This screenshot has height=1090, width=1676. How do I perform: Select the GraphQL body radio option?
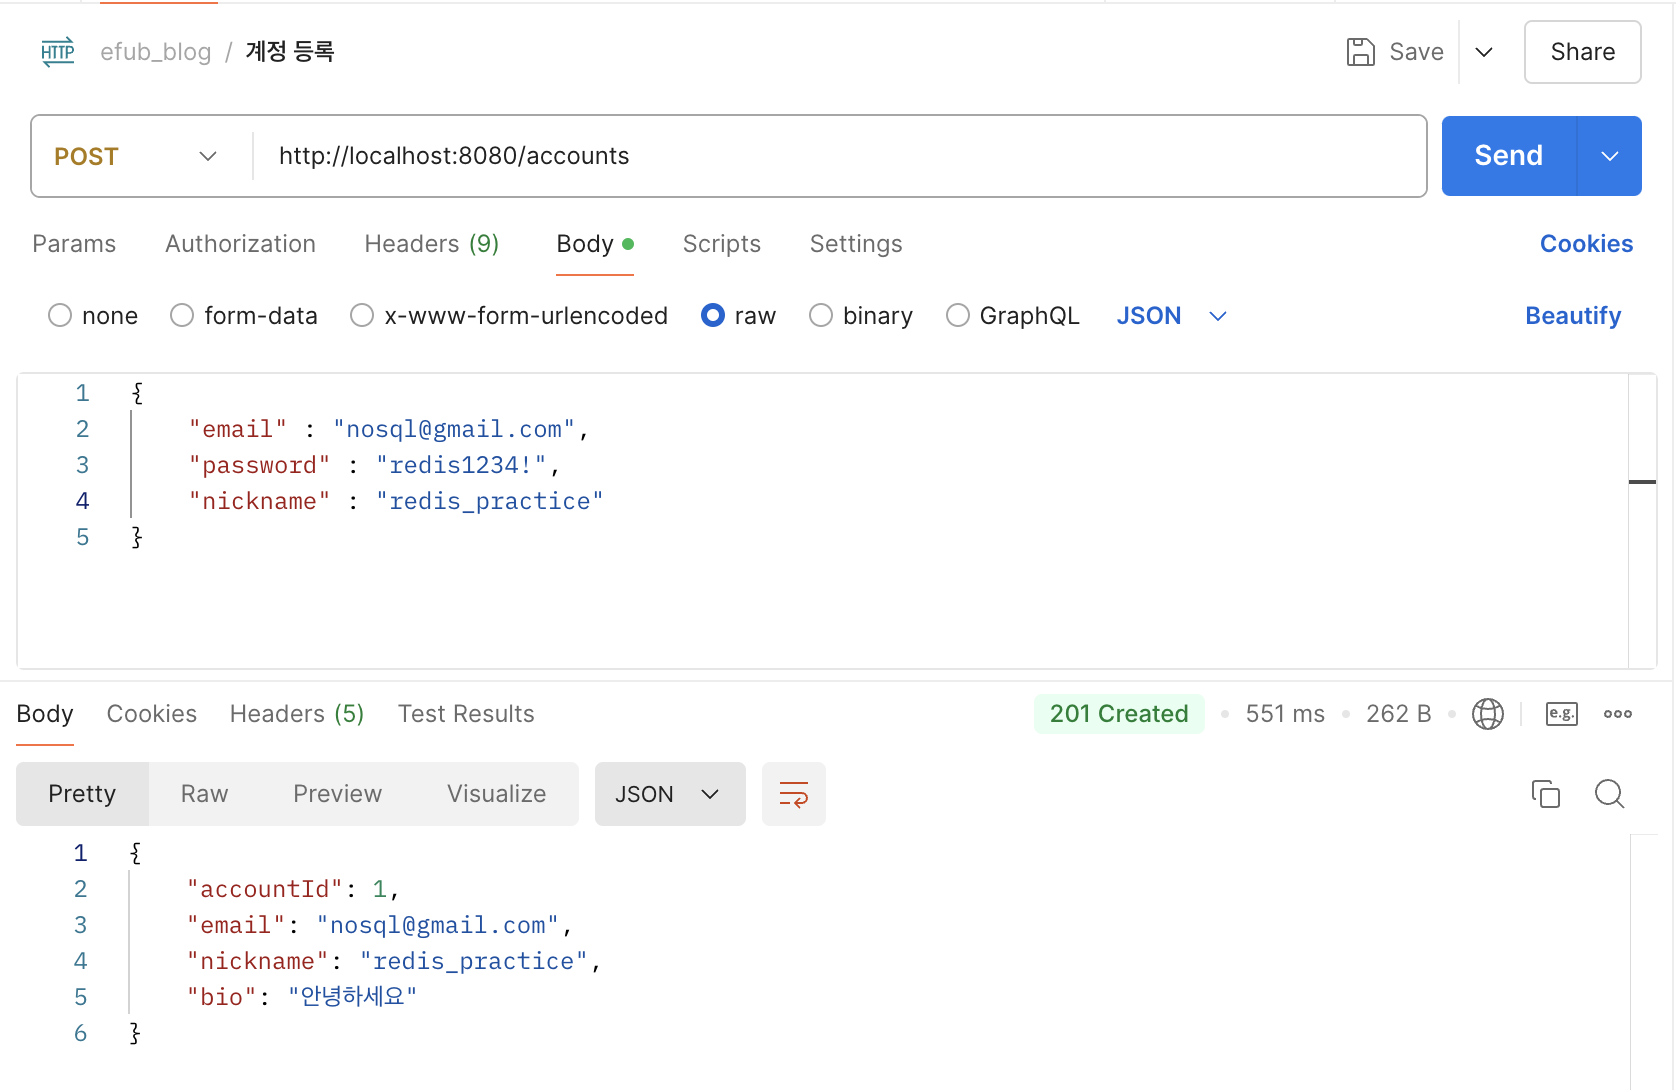pyautogui.click(x=958, y=316)
